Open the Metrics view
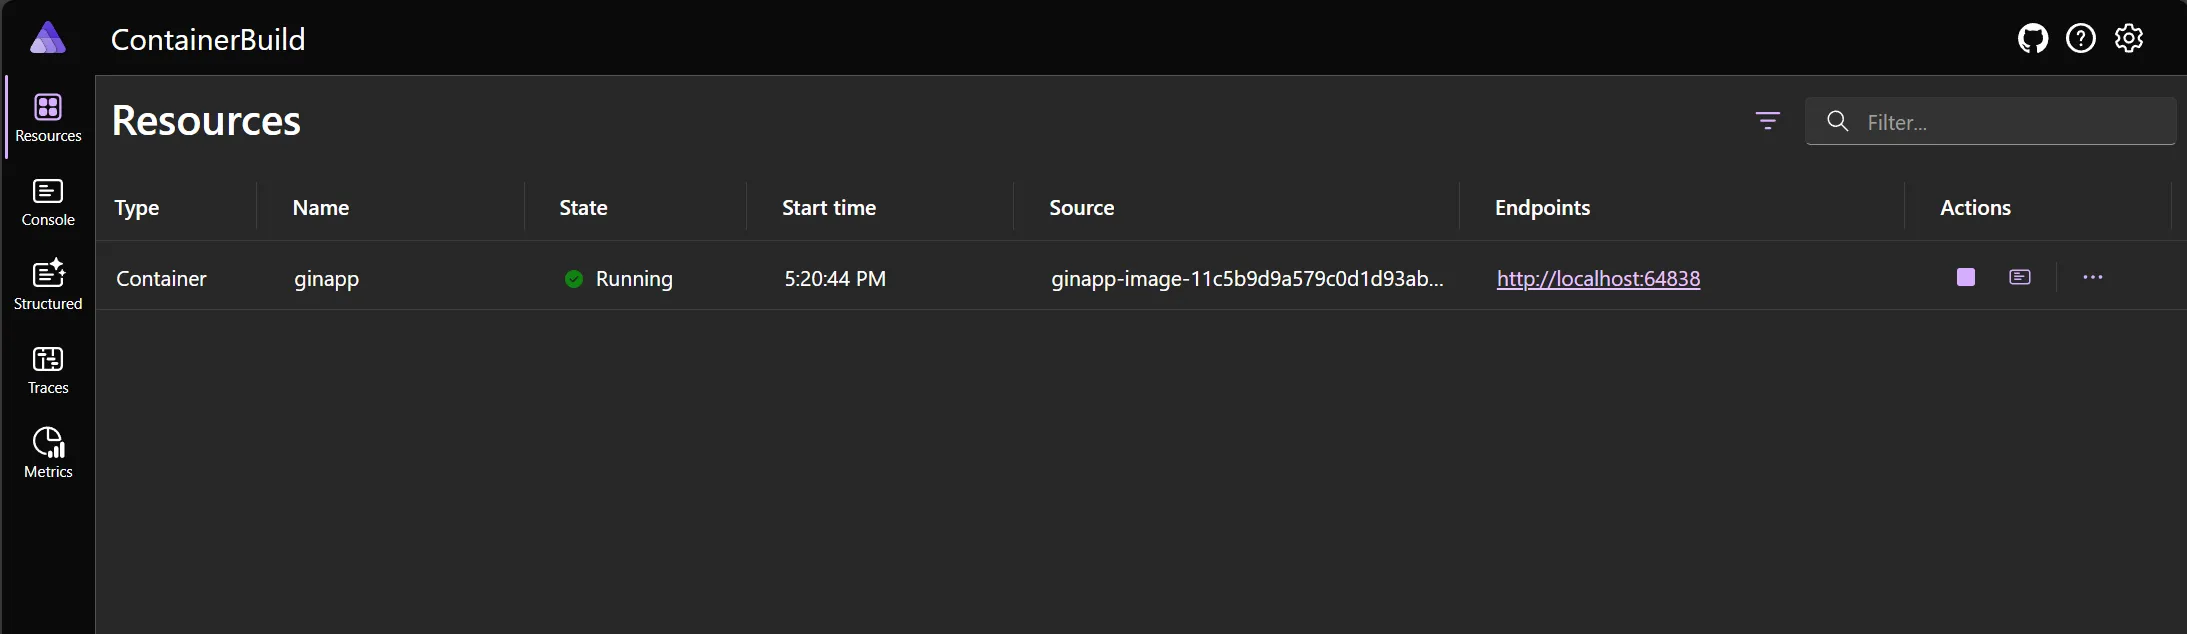 point(47,452)
